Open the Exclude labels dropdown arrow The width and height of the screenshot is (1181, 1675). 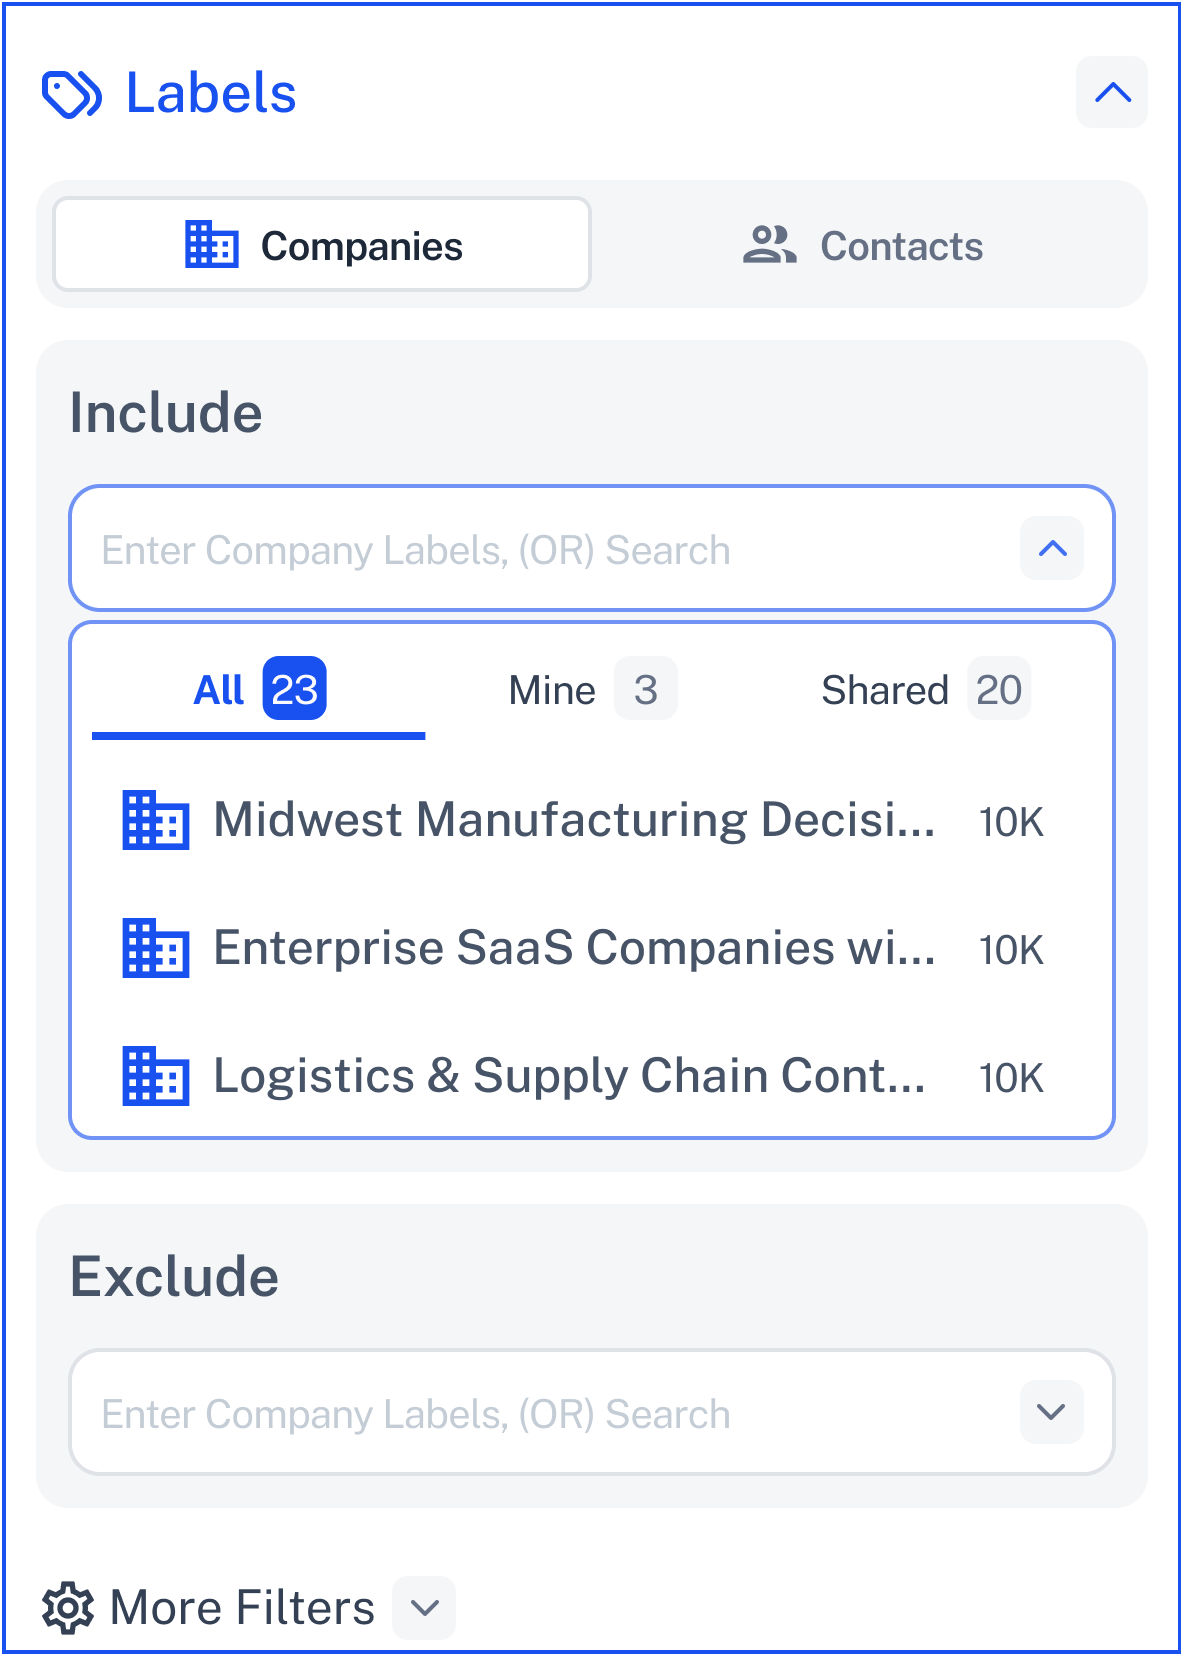click(1052, 1412)
